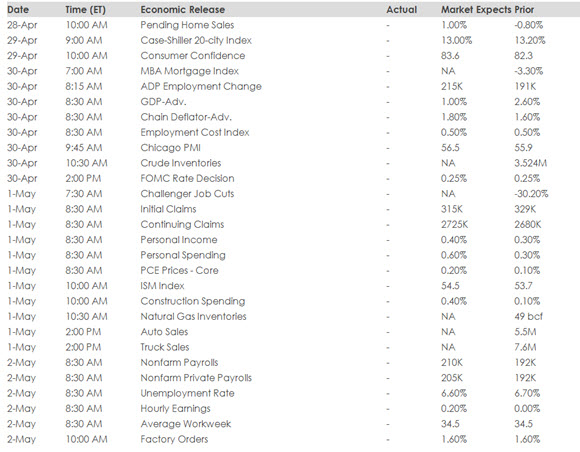Click the Unemployment Rate entry

188,394
